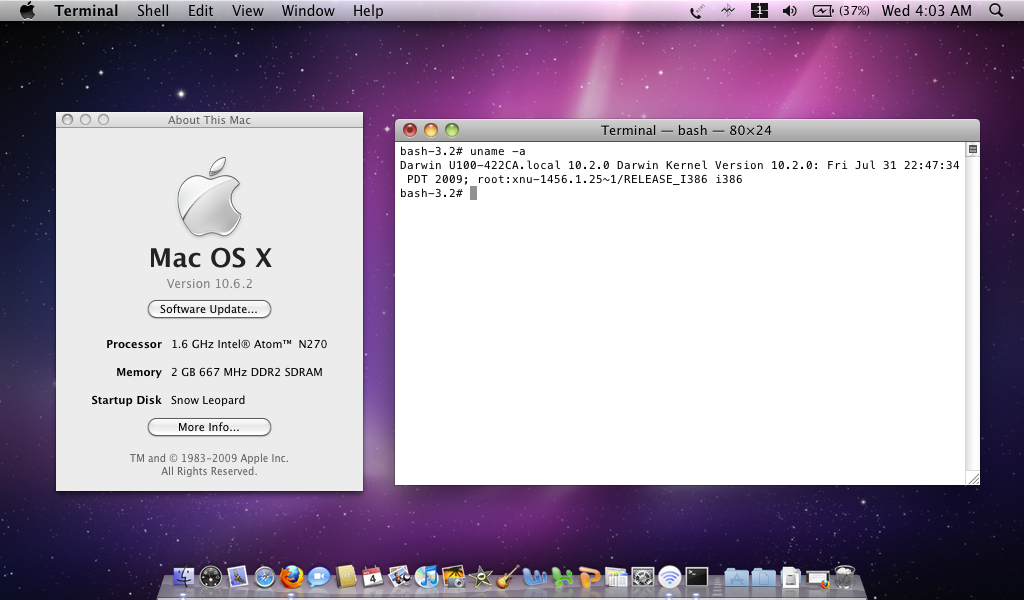Viewport: 1024px width, 600px height.
Task: Open the Applications folder stack in Dock
Action: tap(737, 577)
